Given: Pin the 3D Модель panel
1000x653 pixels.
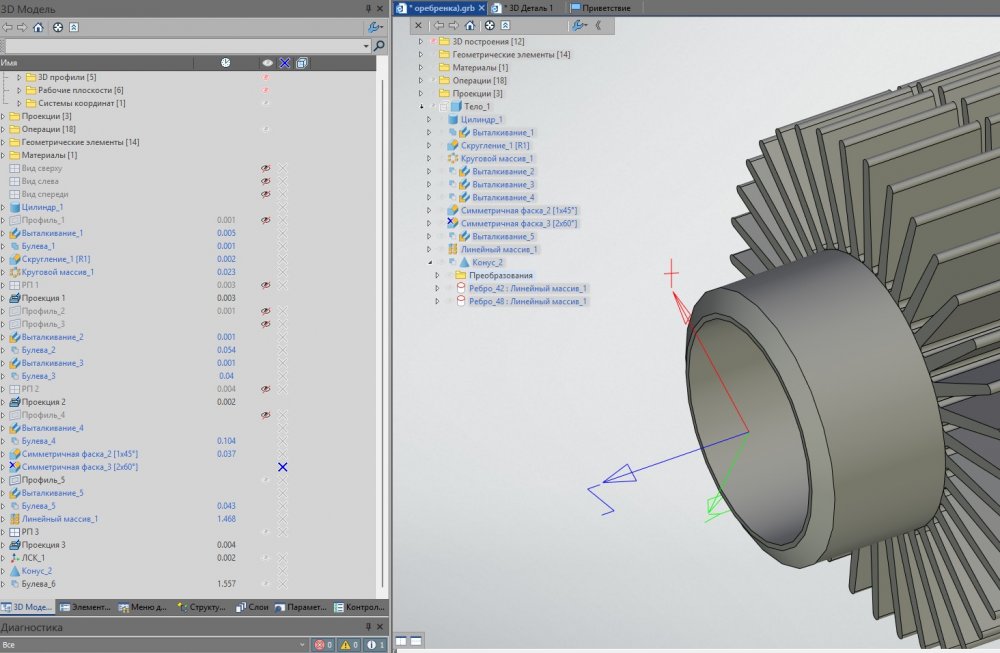Looking at the screenshot, I should click(x=368, y=8).
